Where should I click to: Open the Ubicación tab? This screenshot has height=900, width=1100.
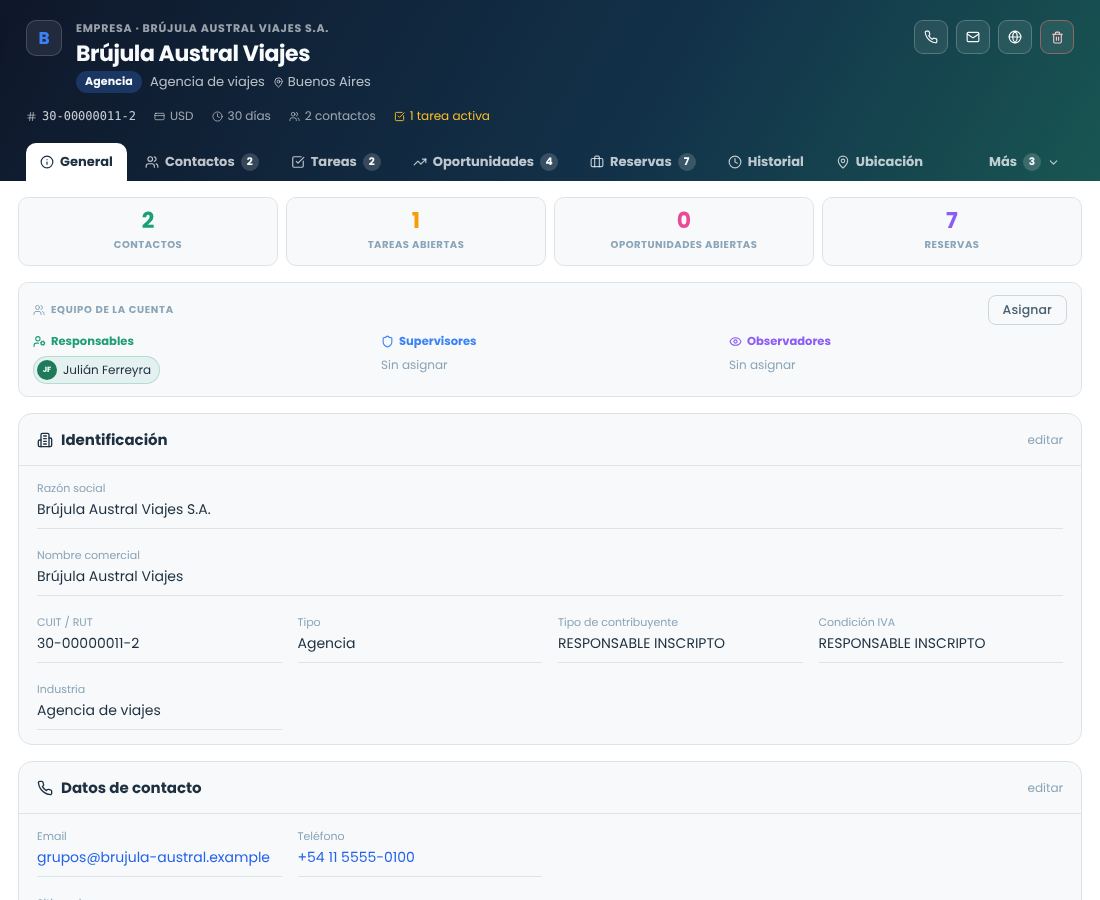pyautogui.click(x=880, y=162)
